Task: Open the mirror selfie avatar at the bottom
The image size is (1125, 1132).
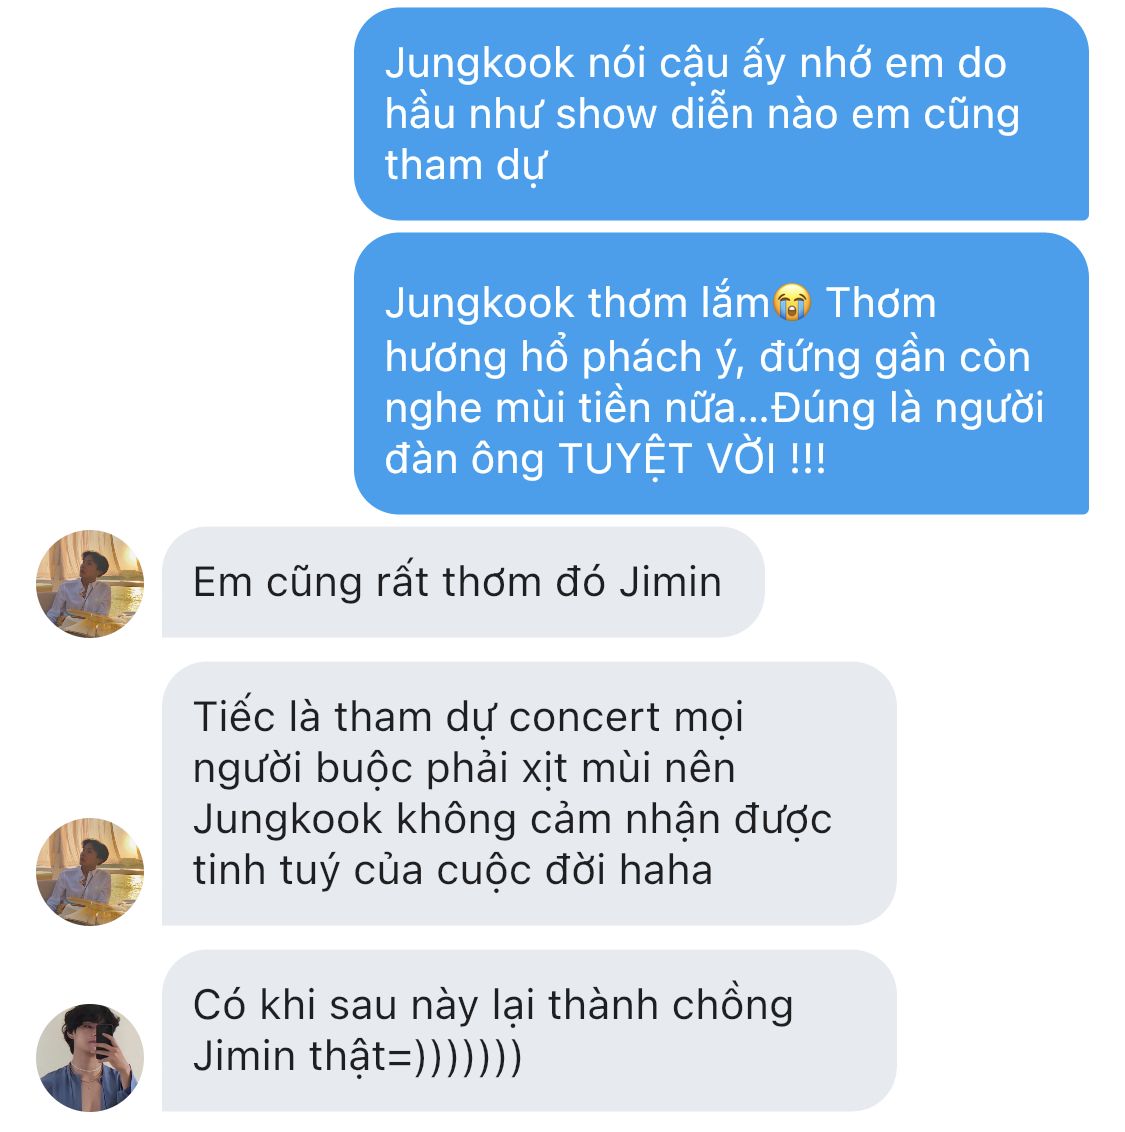Action: tap(90, 1058)
